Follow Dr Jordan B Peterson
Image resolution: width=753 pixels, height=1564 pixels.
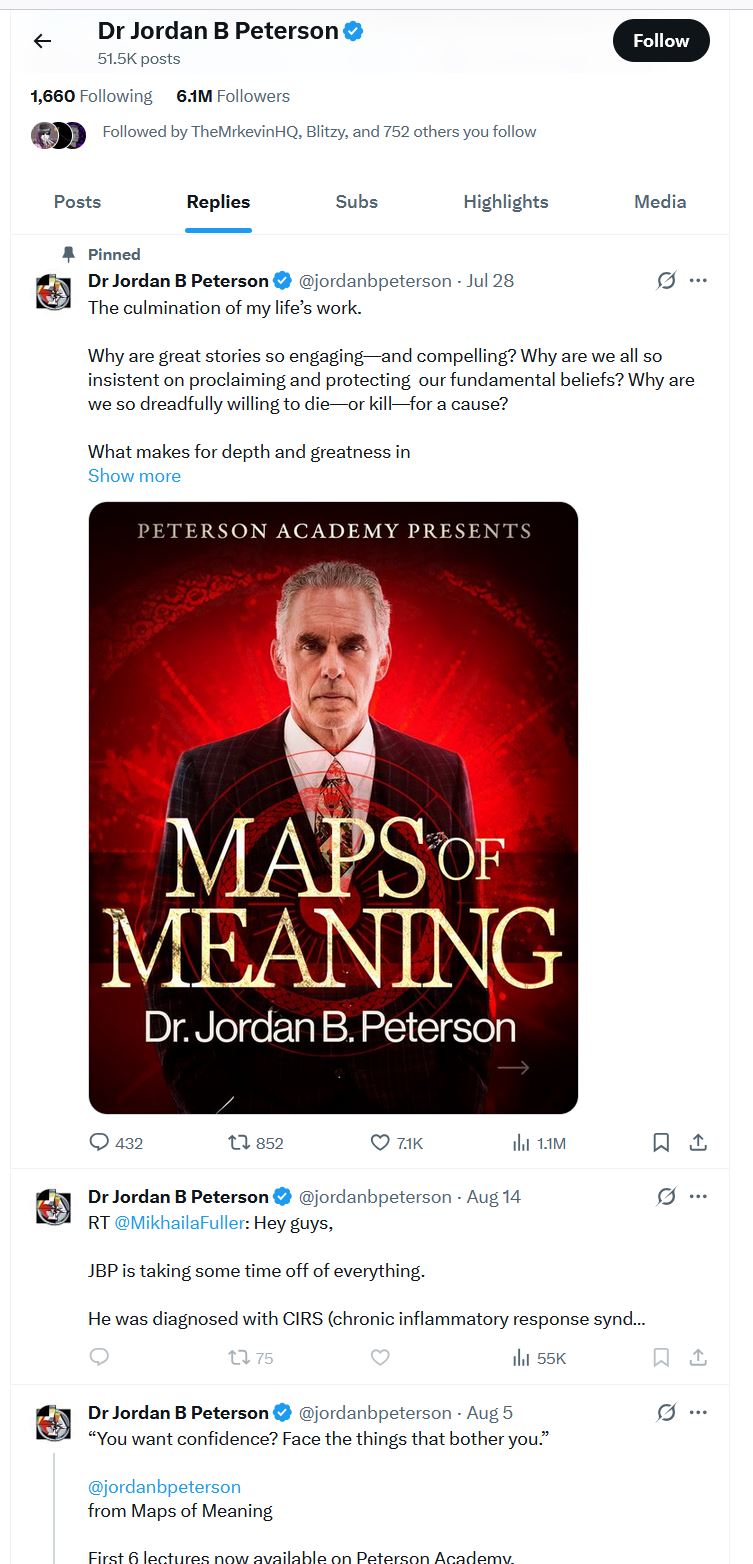click(661, 41)
